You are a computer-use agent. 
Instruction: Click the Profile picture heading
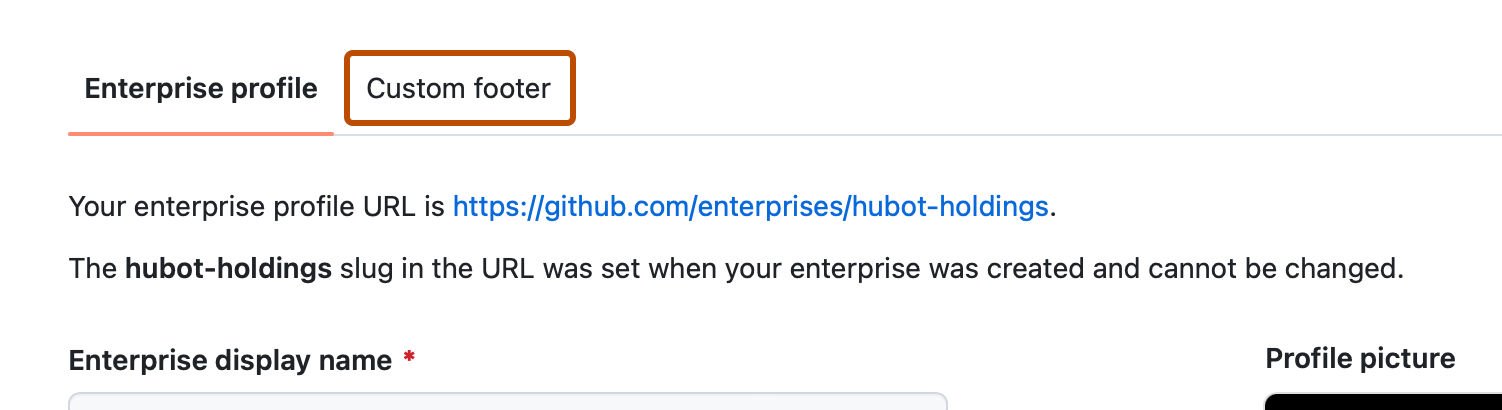click(x=1360, y=358)
